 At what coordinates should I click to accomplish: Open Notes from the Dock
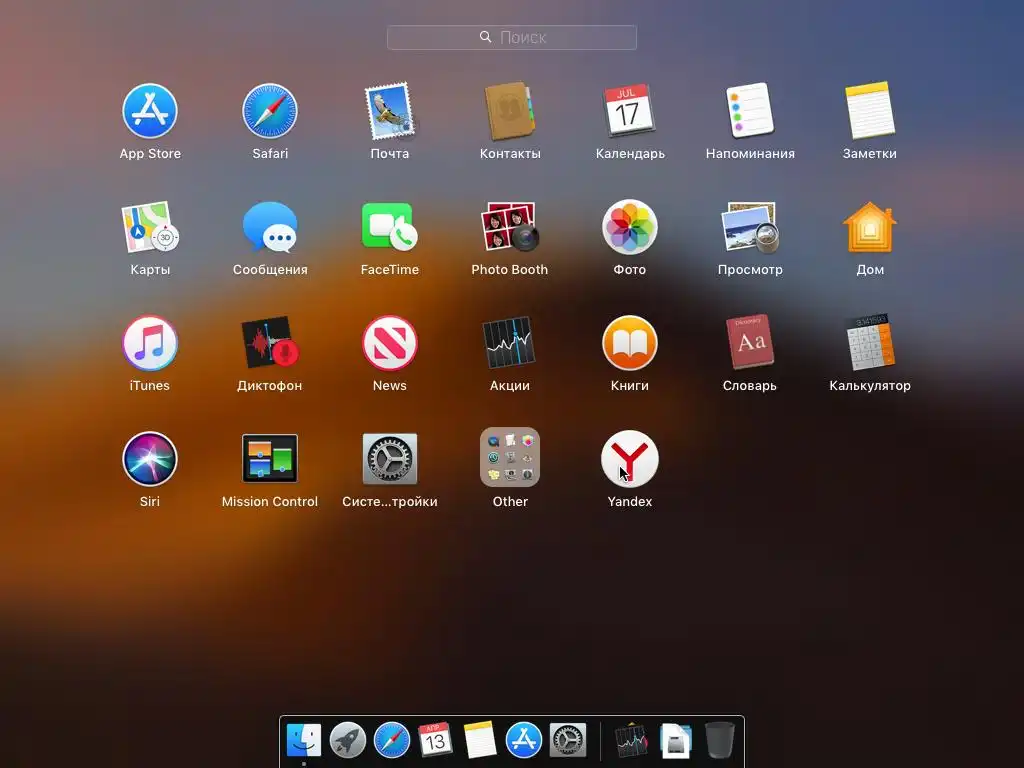[479, 741]
